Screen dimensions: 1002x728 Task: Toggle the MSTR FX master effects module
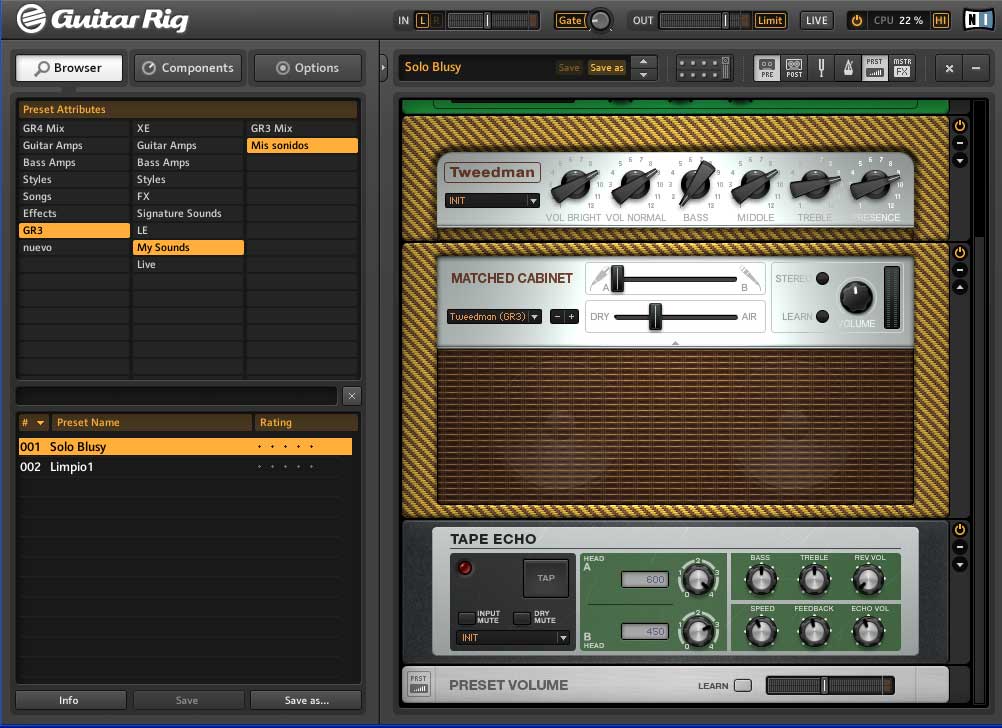[902, 68]
